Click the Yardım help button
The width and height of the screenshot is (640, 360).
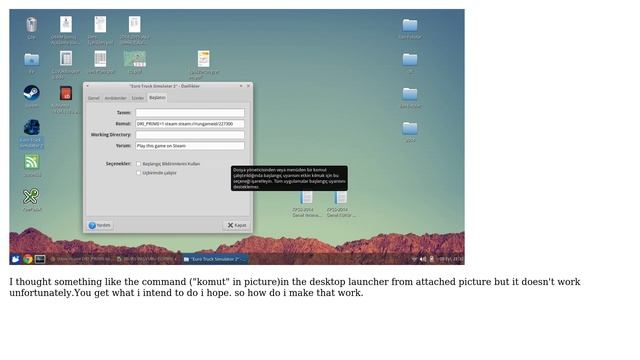100,225
